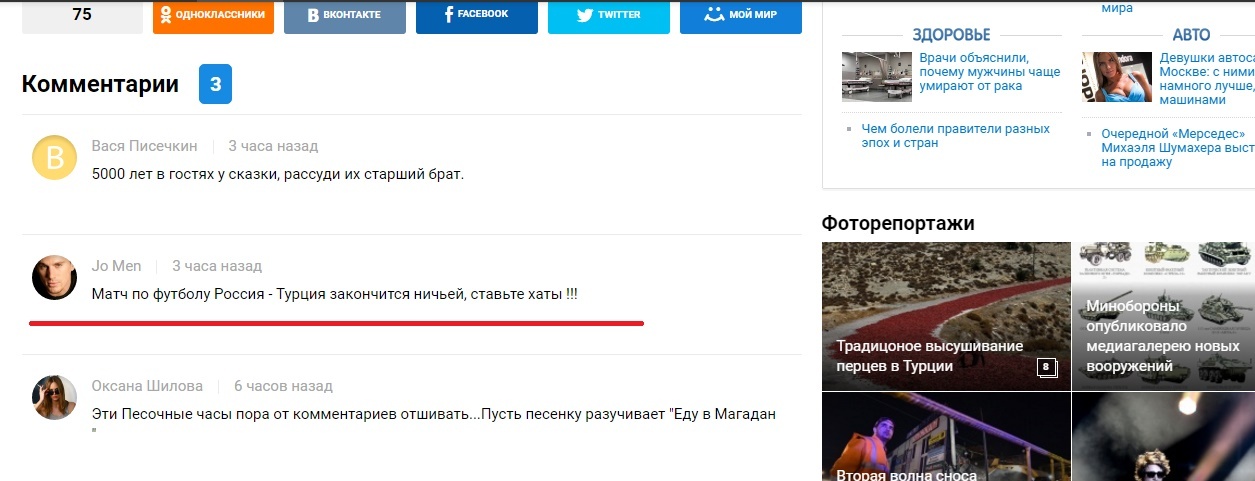Image resolution: width=1255 pixels, height=481 pixels.
Task: Share the article on Facebook
Action: point(477,16)
